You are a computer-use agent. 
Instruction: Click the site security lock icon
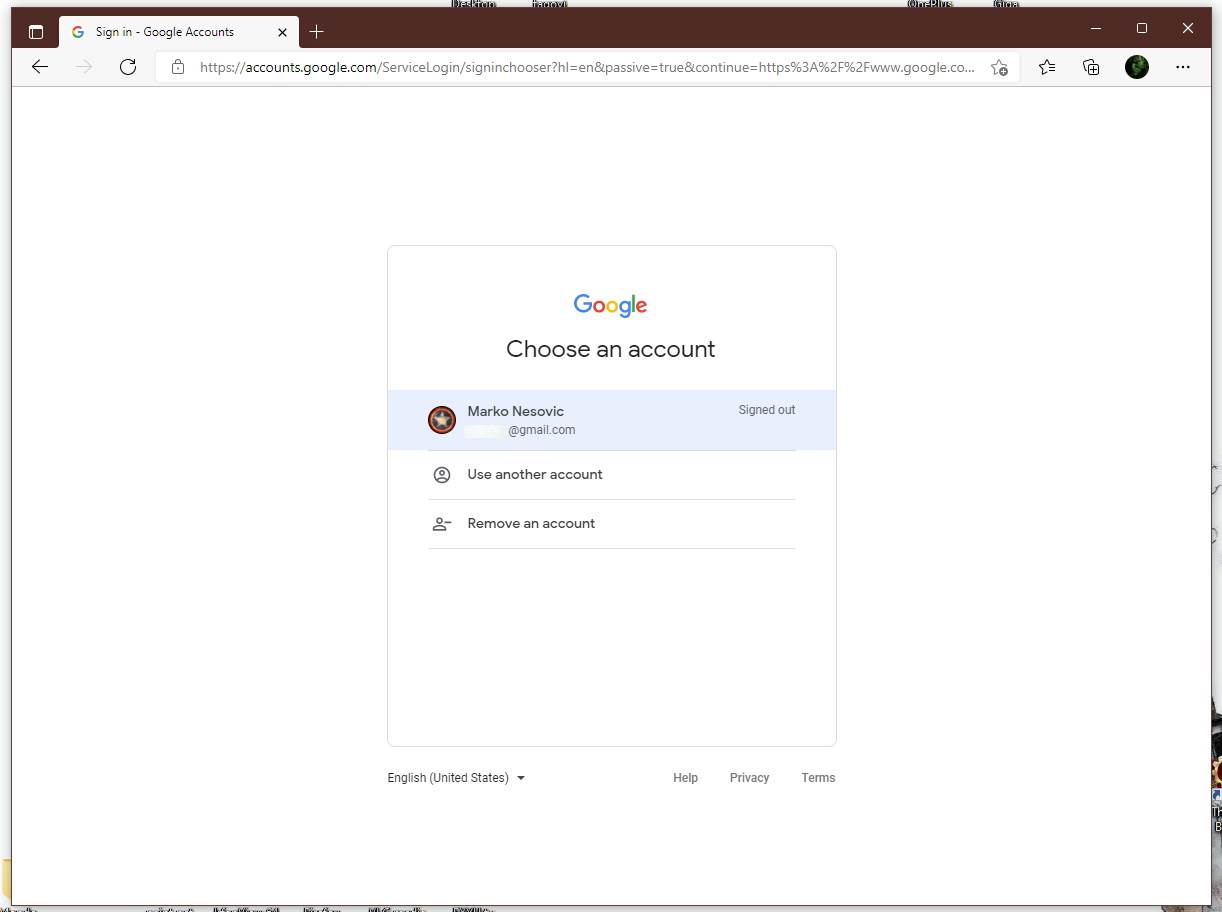pyautogui.click(x=177, y=67)
